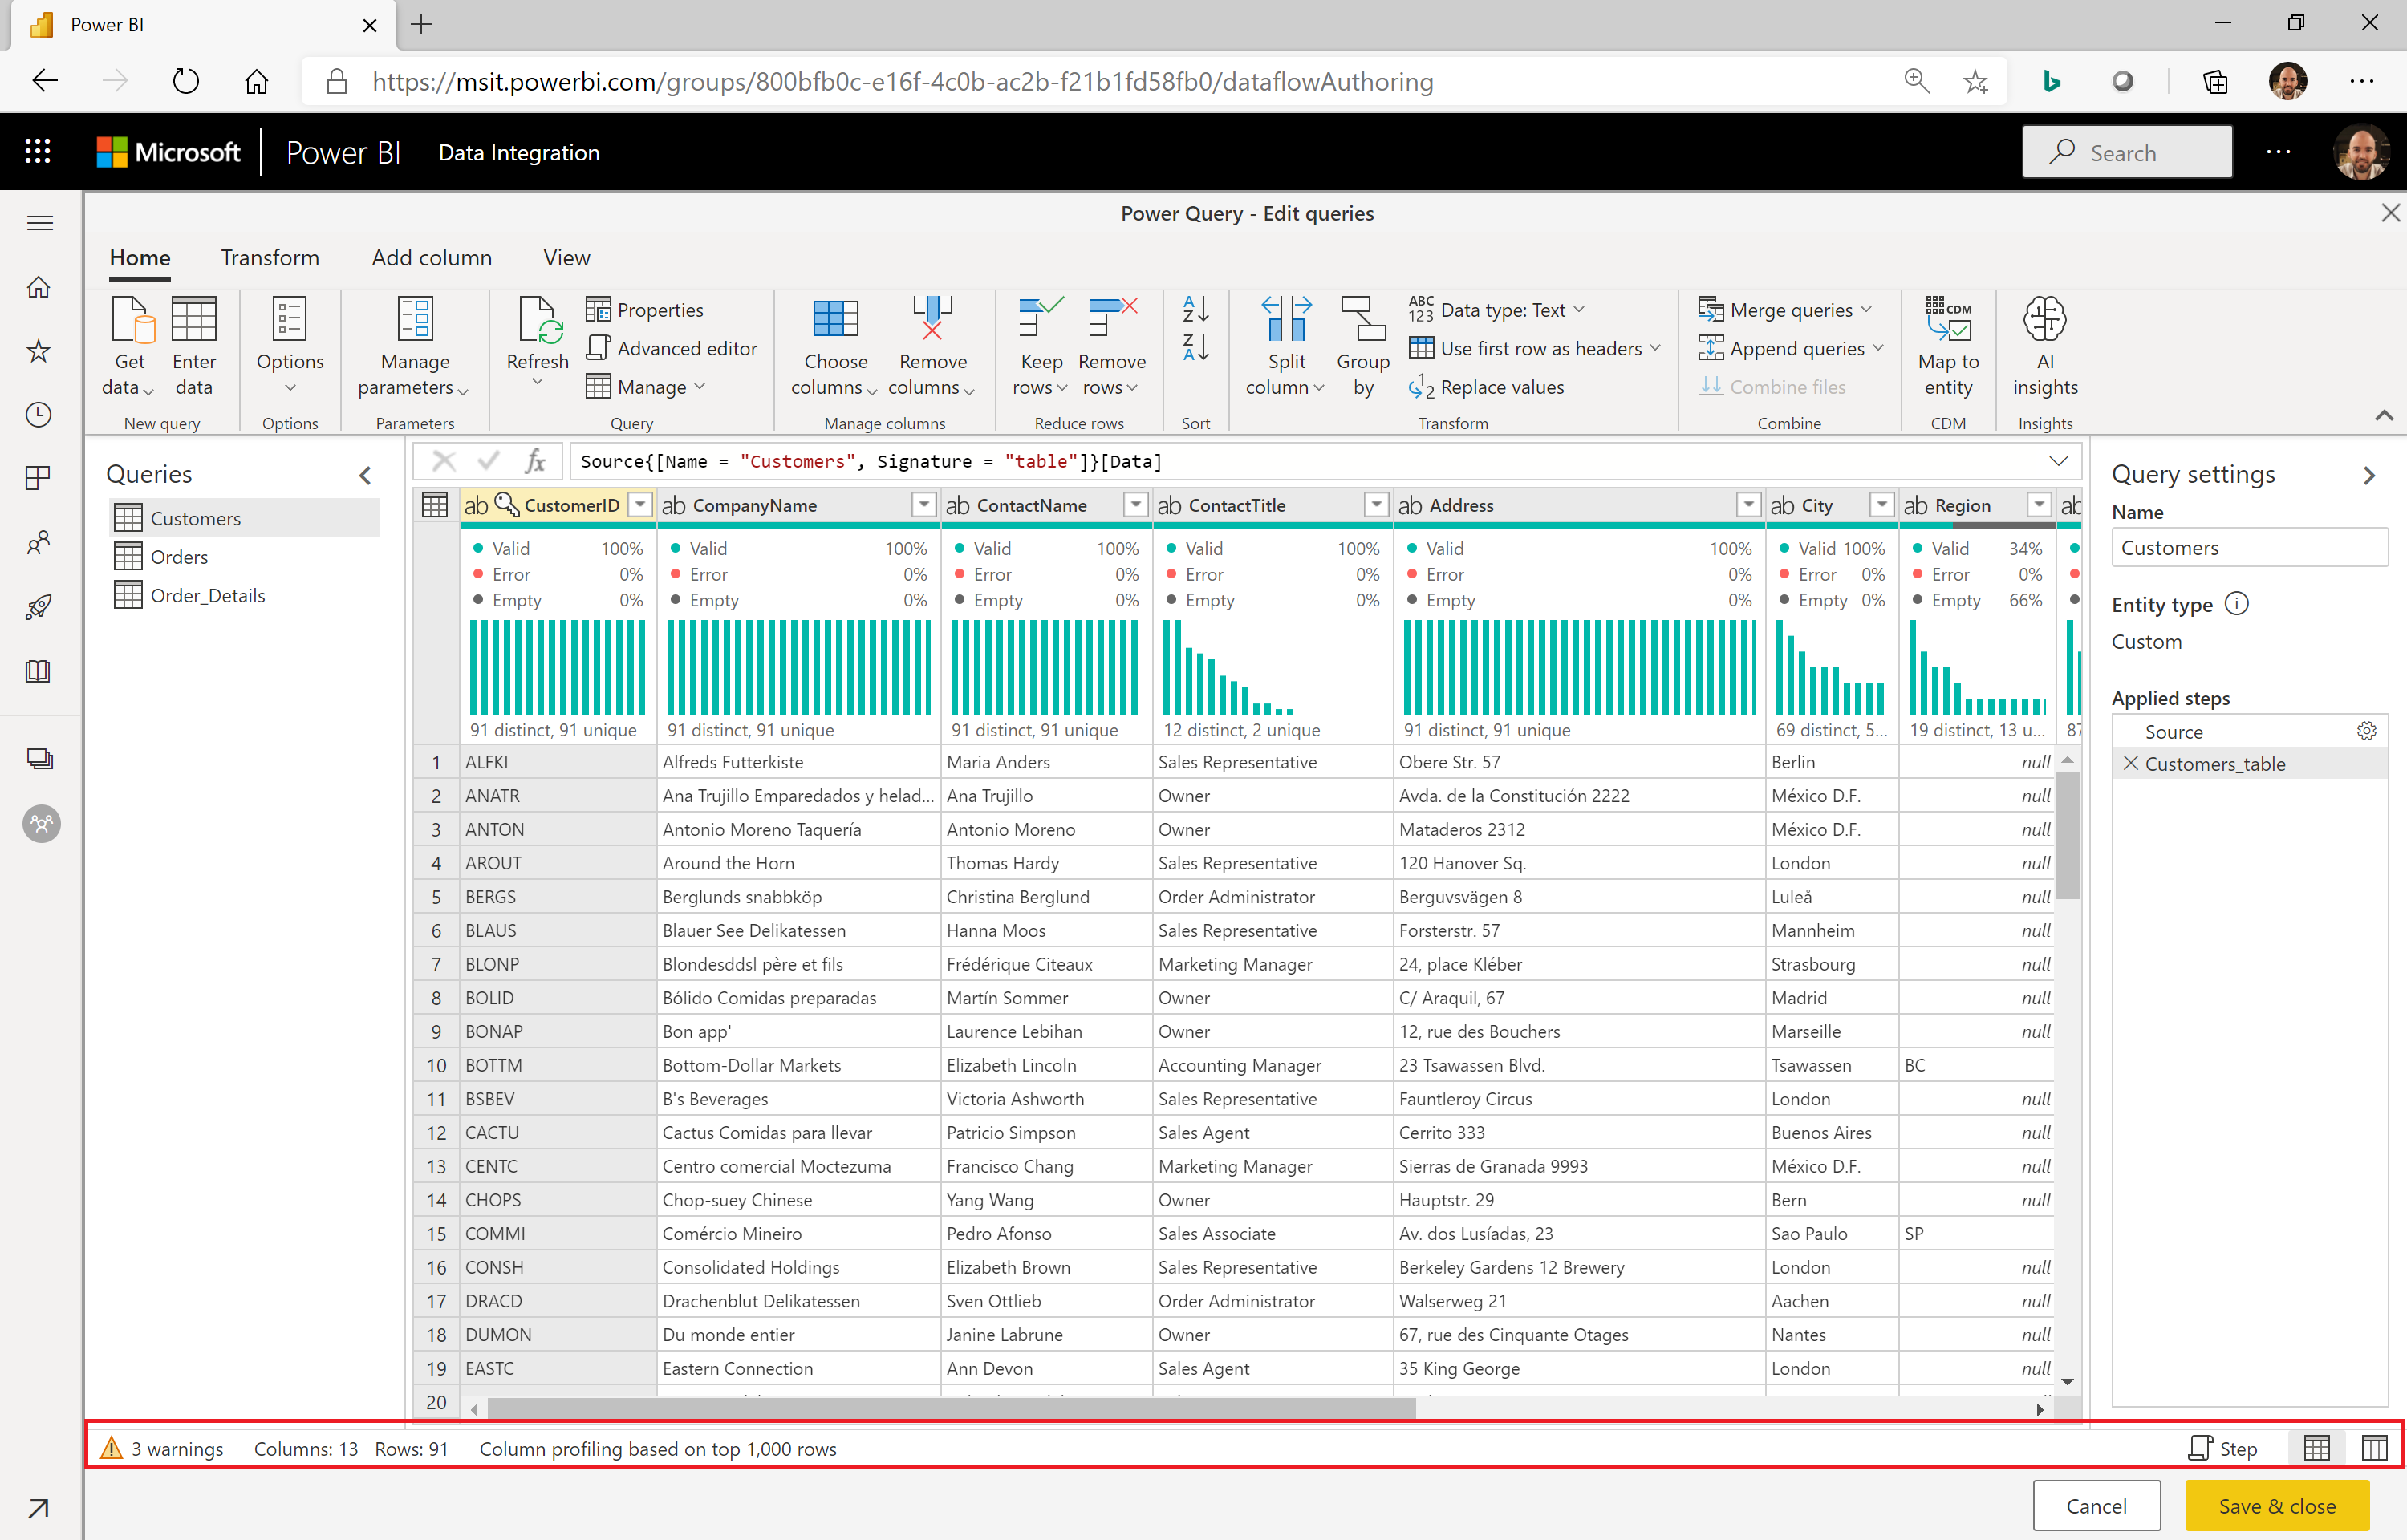
Task: Click the Save & close button
Action: (2277, 1505)
